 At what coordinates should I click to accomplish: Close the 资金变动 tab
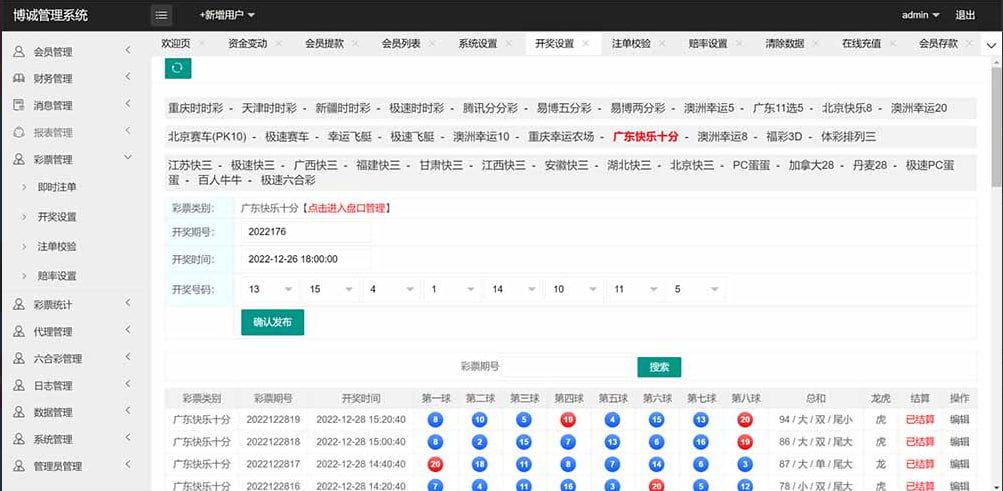278,43
